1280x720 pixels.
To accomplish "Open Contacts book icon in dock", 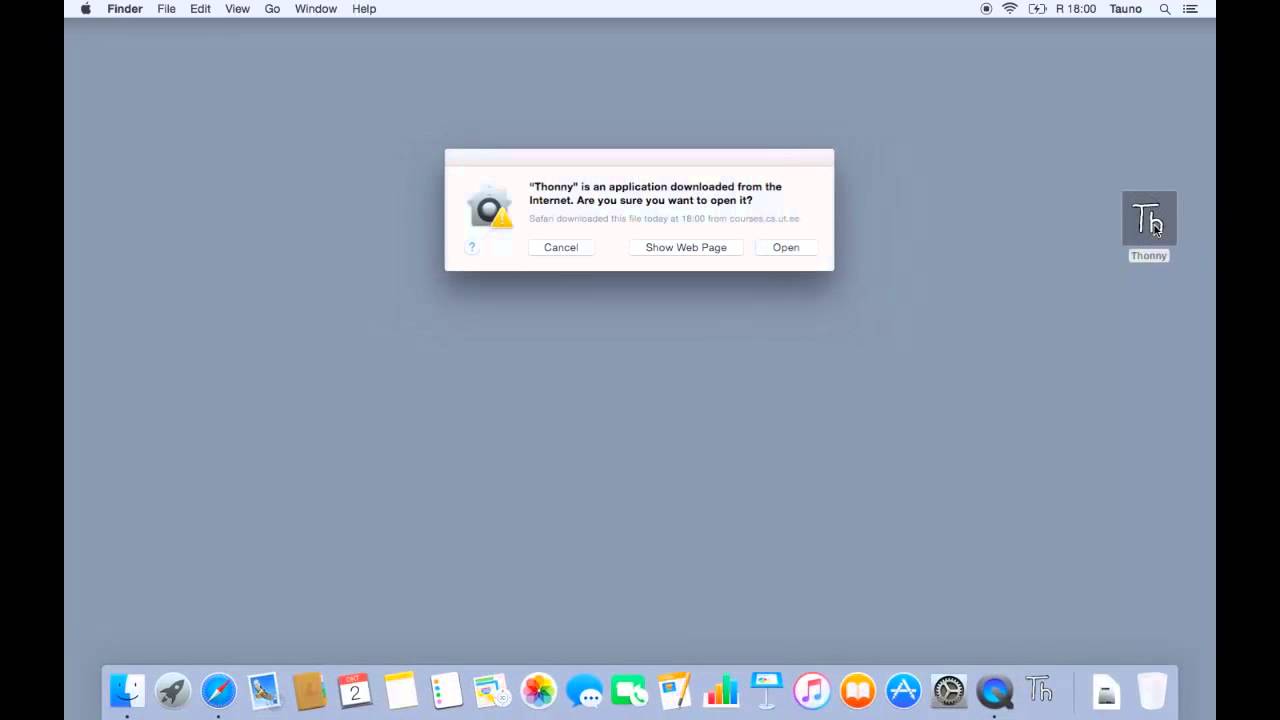I will pos(310,690).
